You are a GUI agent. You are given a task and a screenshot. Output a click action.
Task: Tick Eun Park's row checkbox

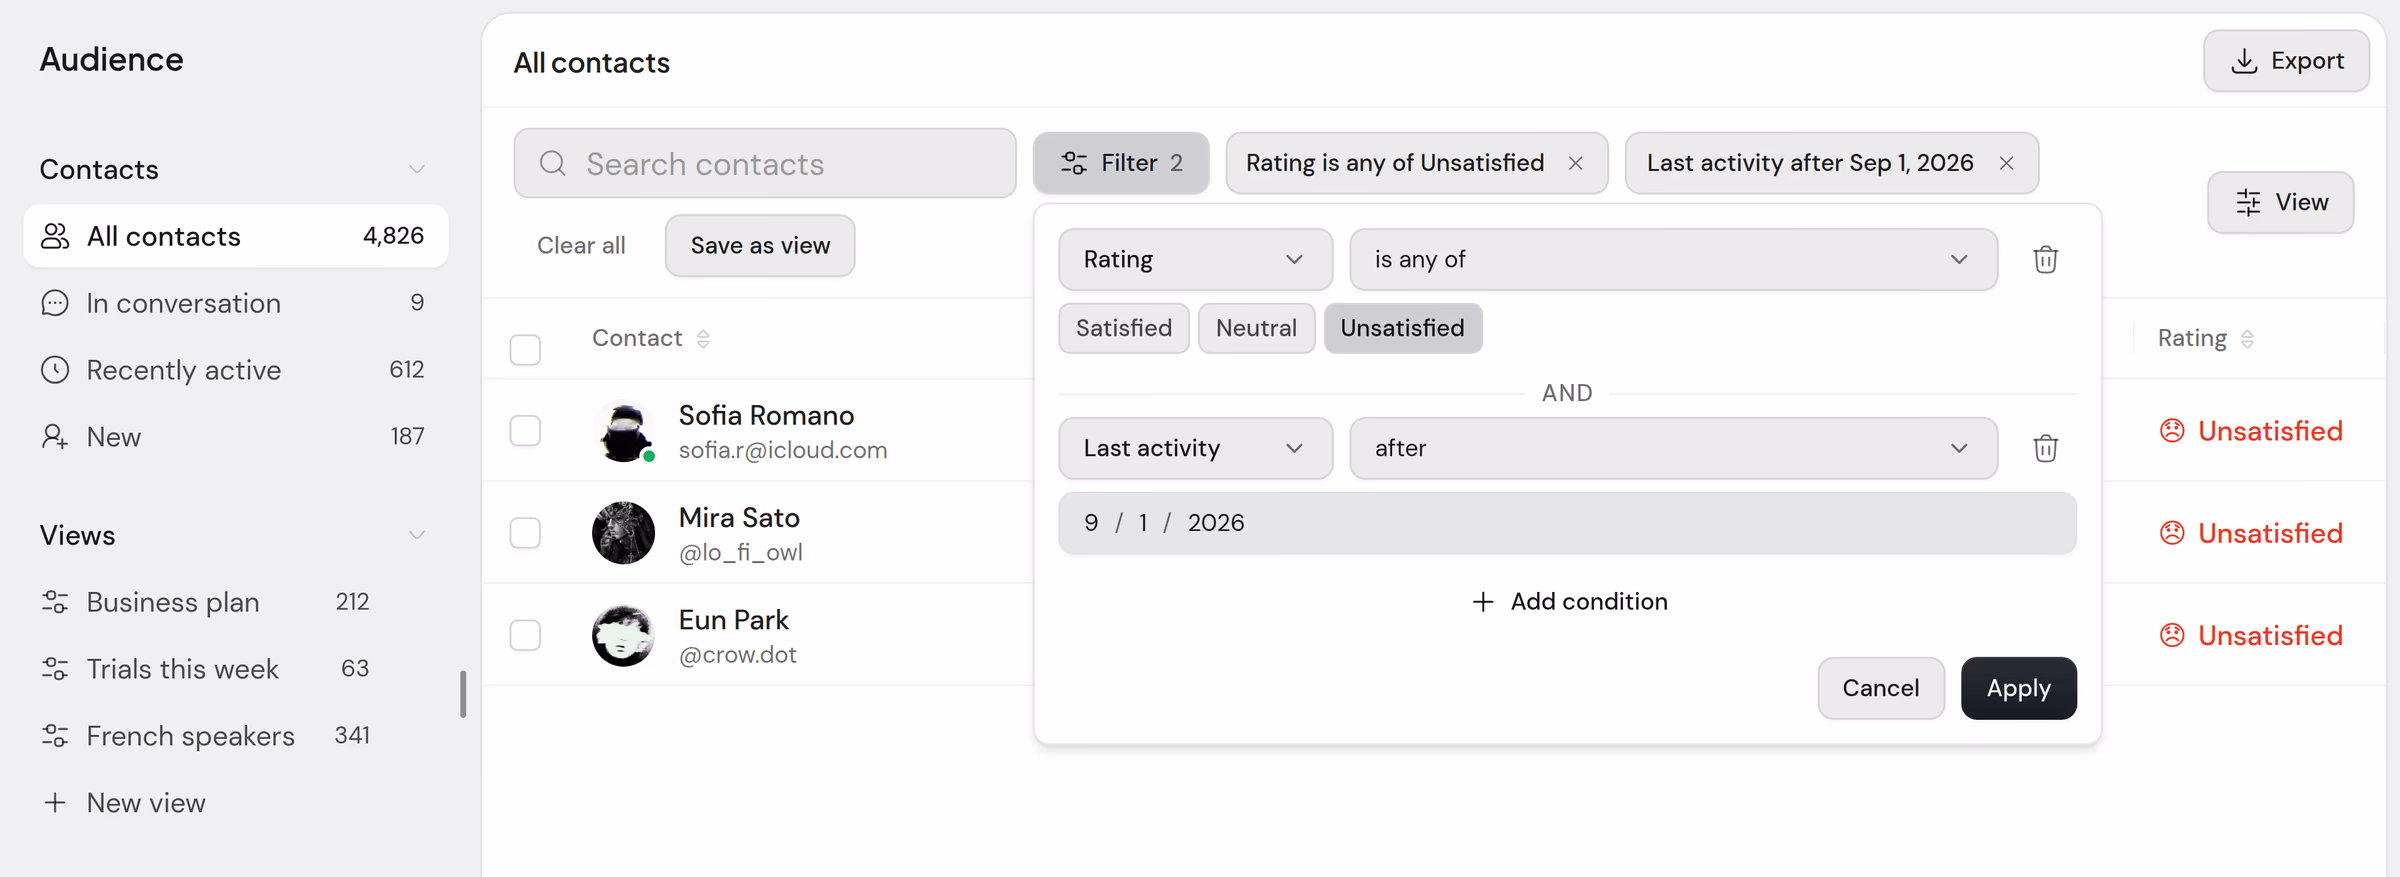pos(525,635)
